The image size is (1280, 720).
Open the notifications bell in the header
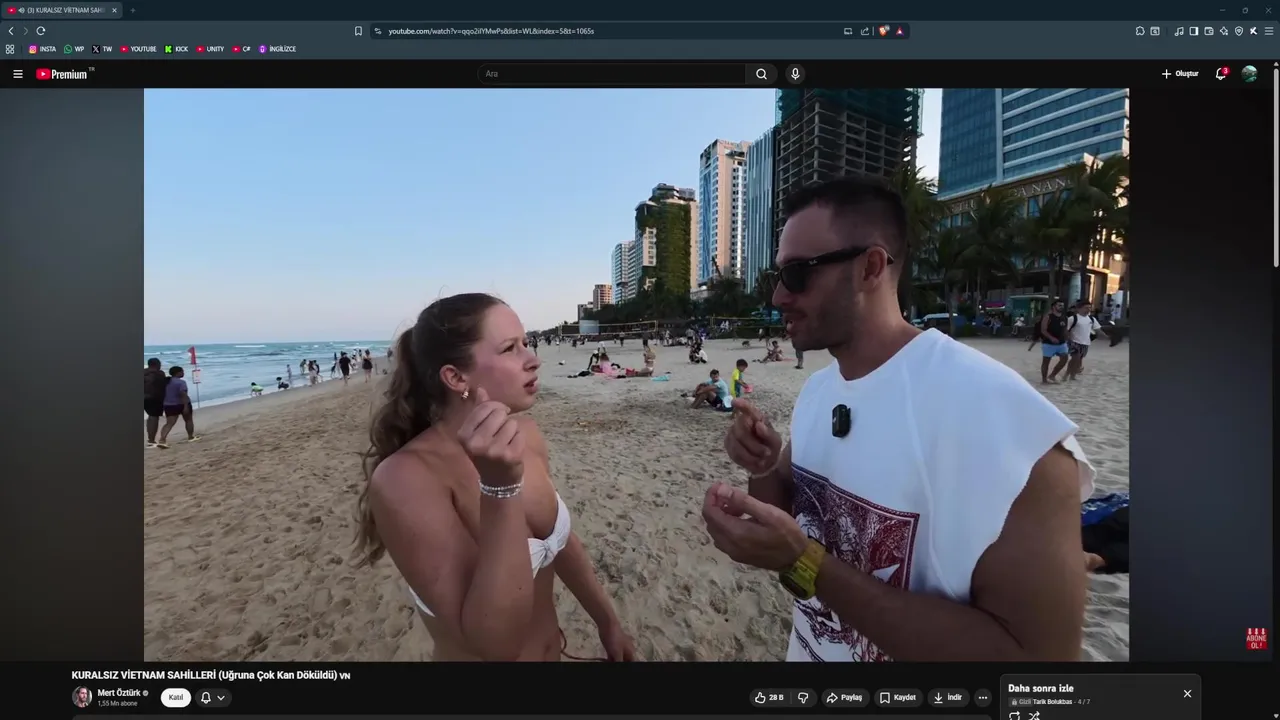[x=1220, y=74]
